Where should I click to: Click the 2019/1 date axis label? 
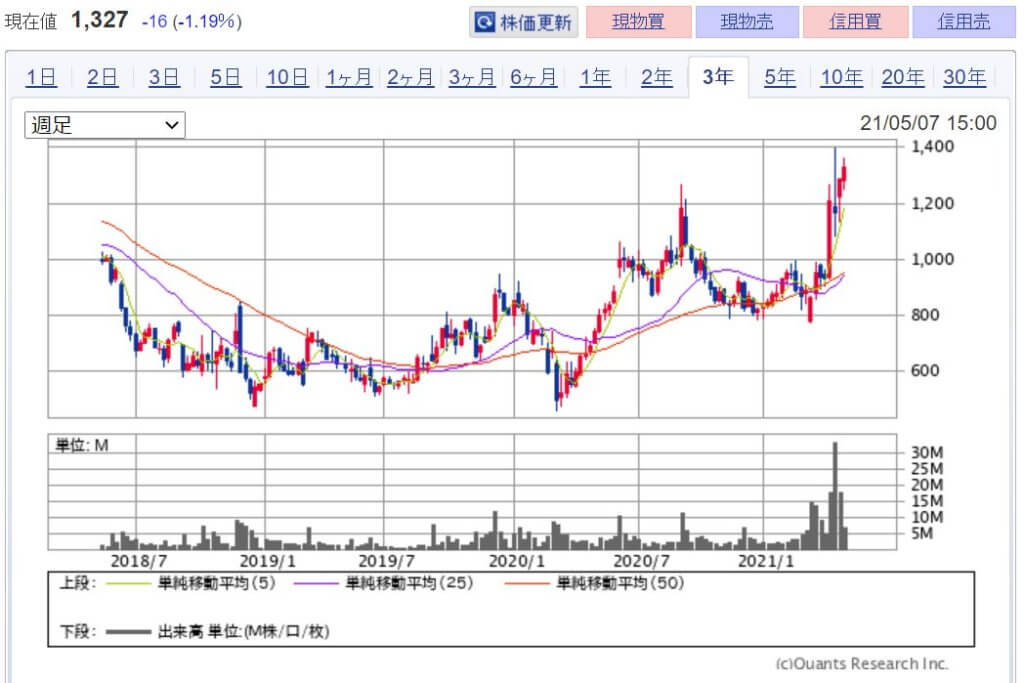(268, 561)
